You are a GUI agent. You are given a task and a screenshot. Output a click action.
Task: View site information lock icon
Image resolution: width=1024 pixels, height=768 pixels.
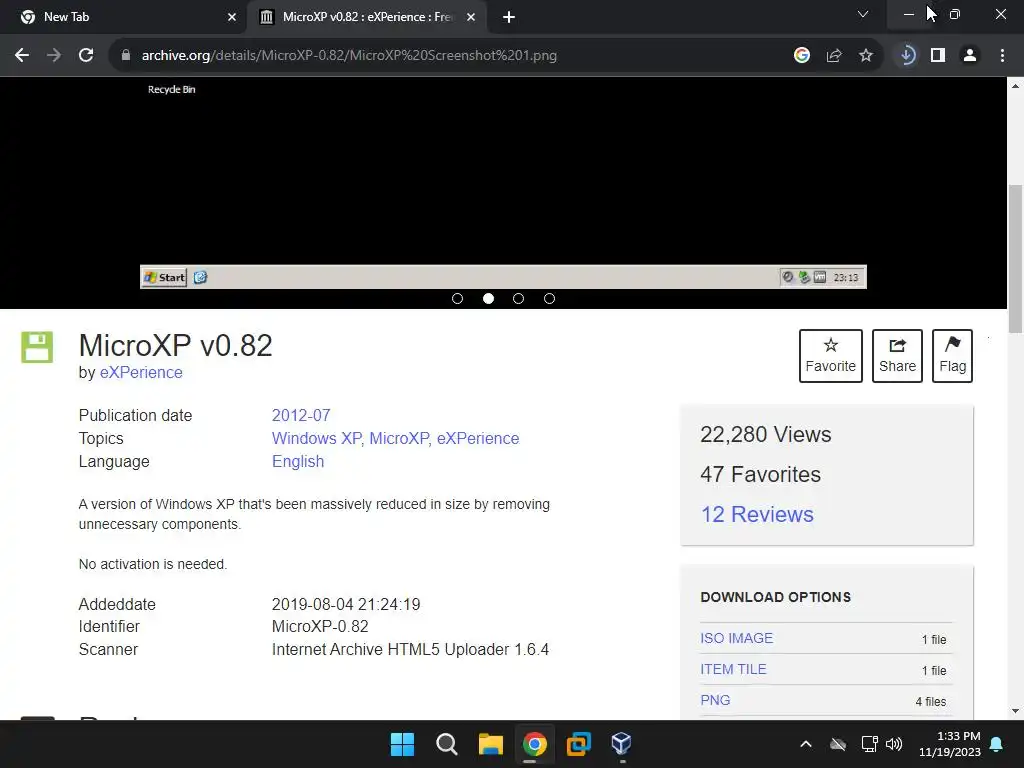[x=126, y=56]
